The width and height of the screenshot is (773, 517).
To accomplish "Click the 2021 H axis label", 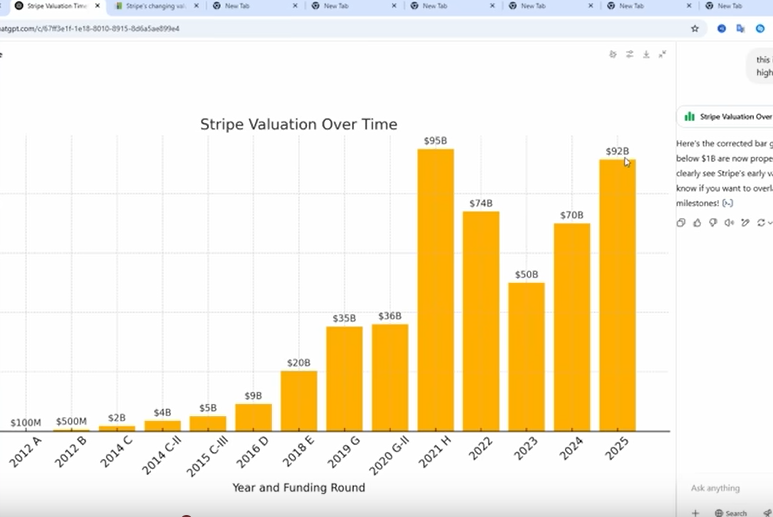I will (x=434, y=451).
